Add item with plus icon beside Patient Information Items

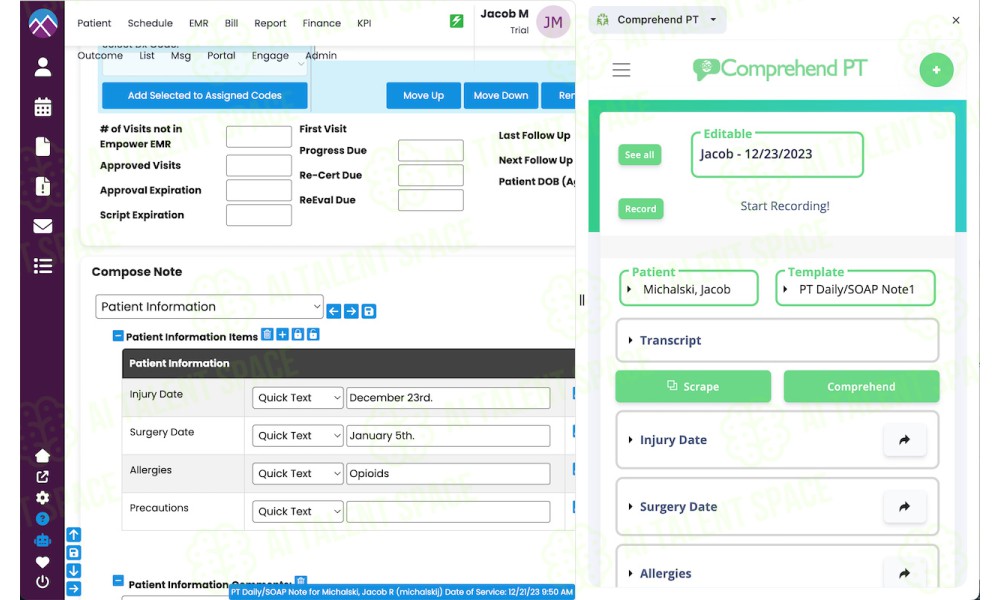point(283,334)
